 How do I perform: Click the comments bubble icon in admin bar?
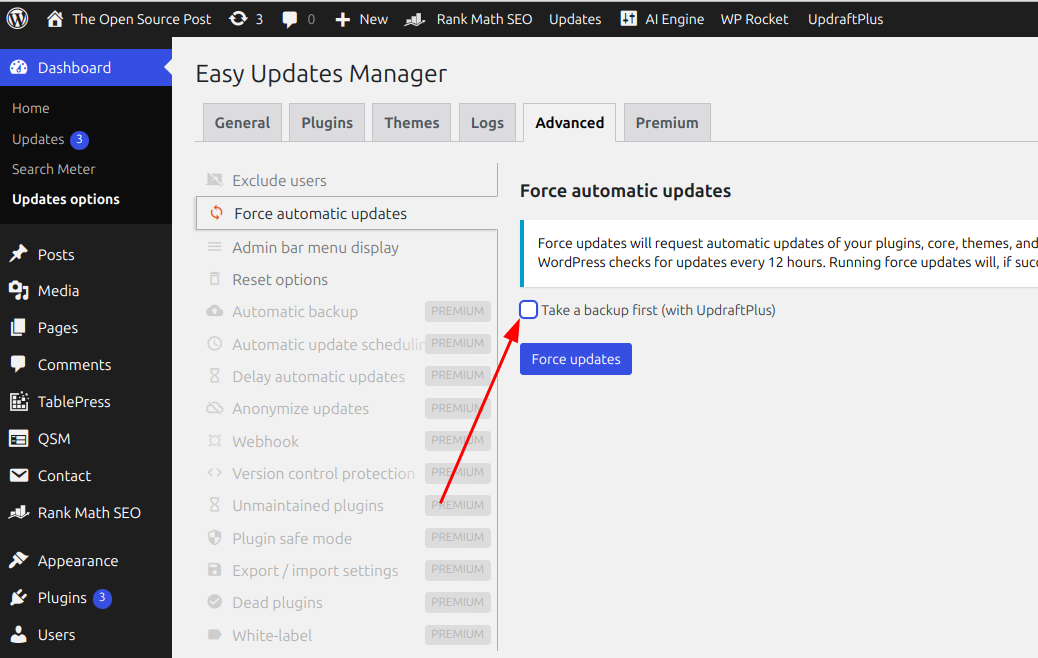290,18
